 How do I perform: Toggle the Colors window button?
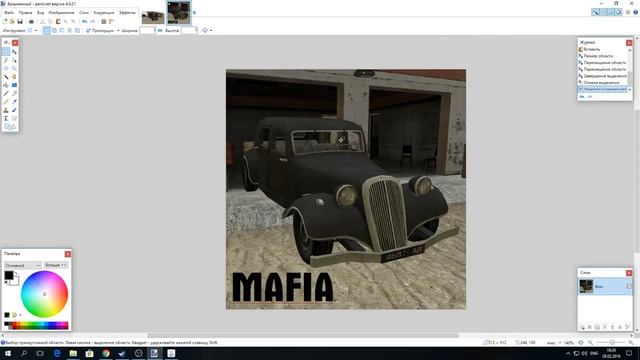(618, 12)
